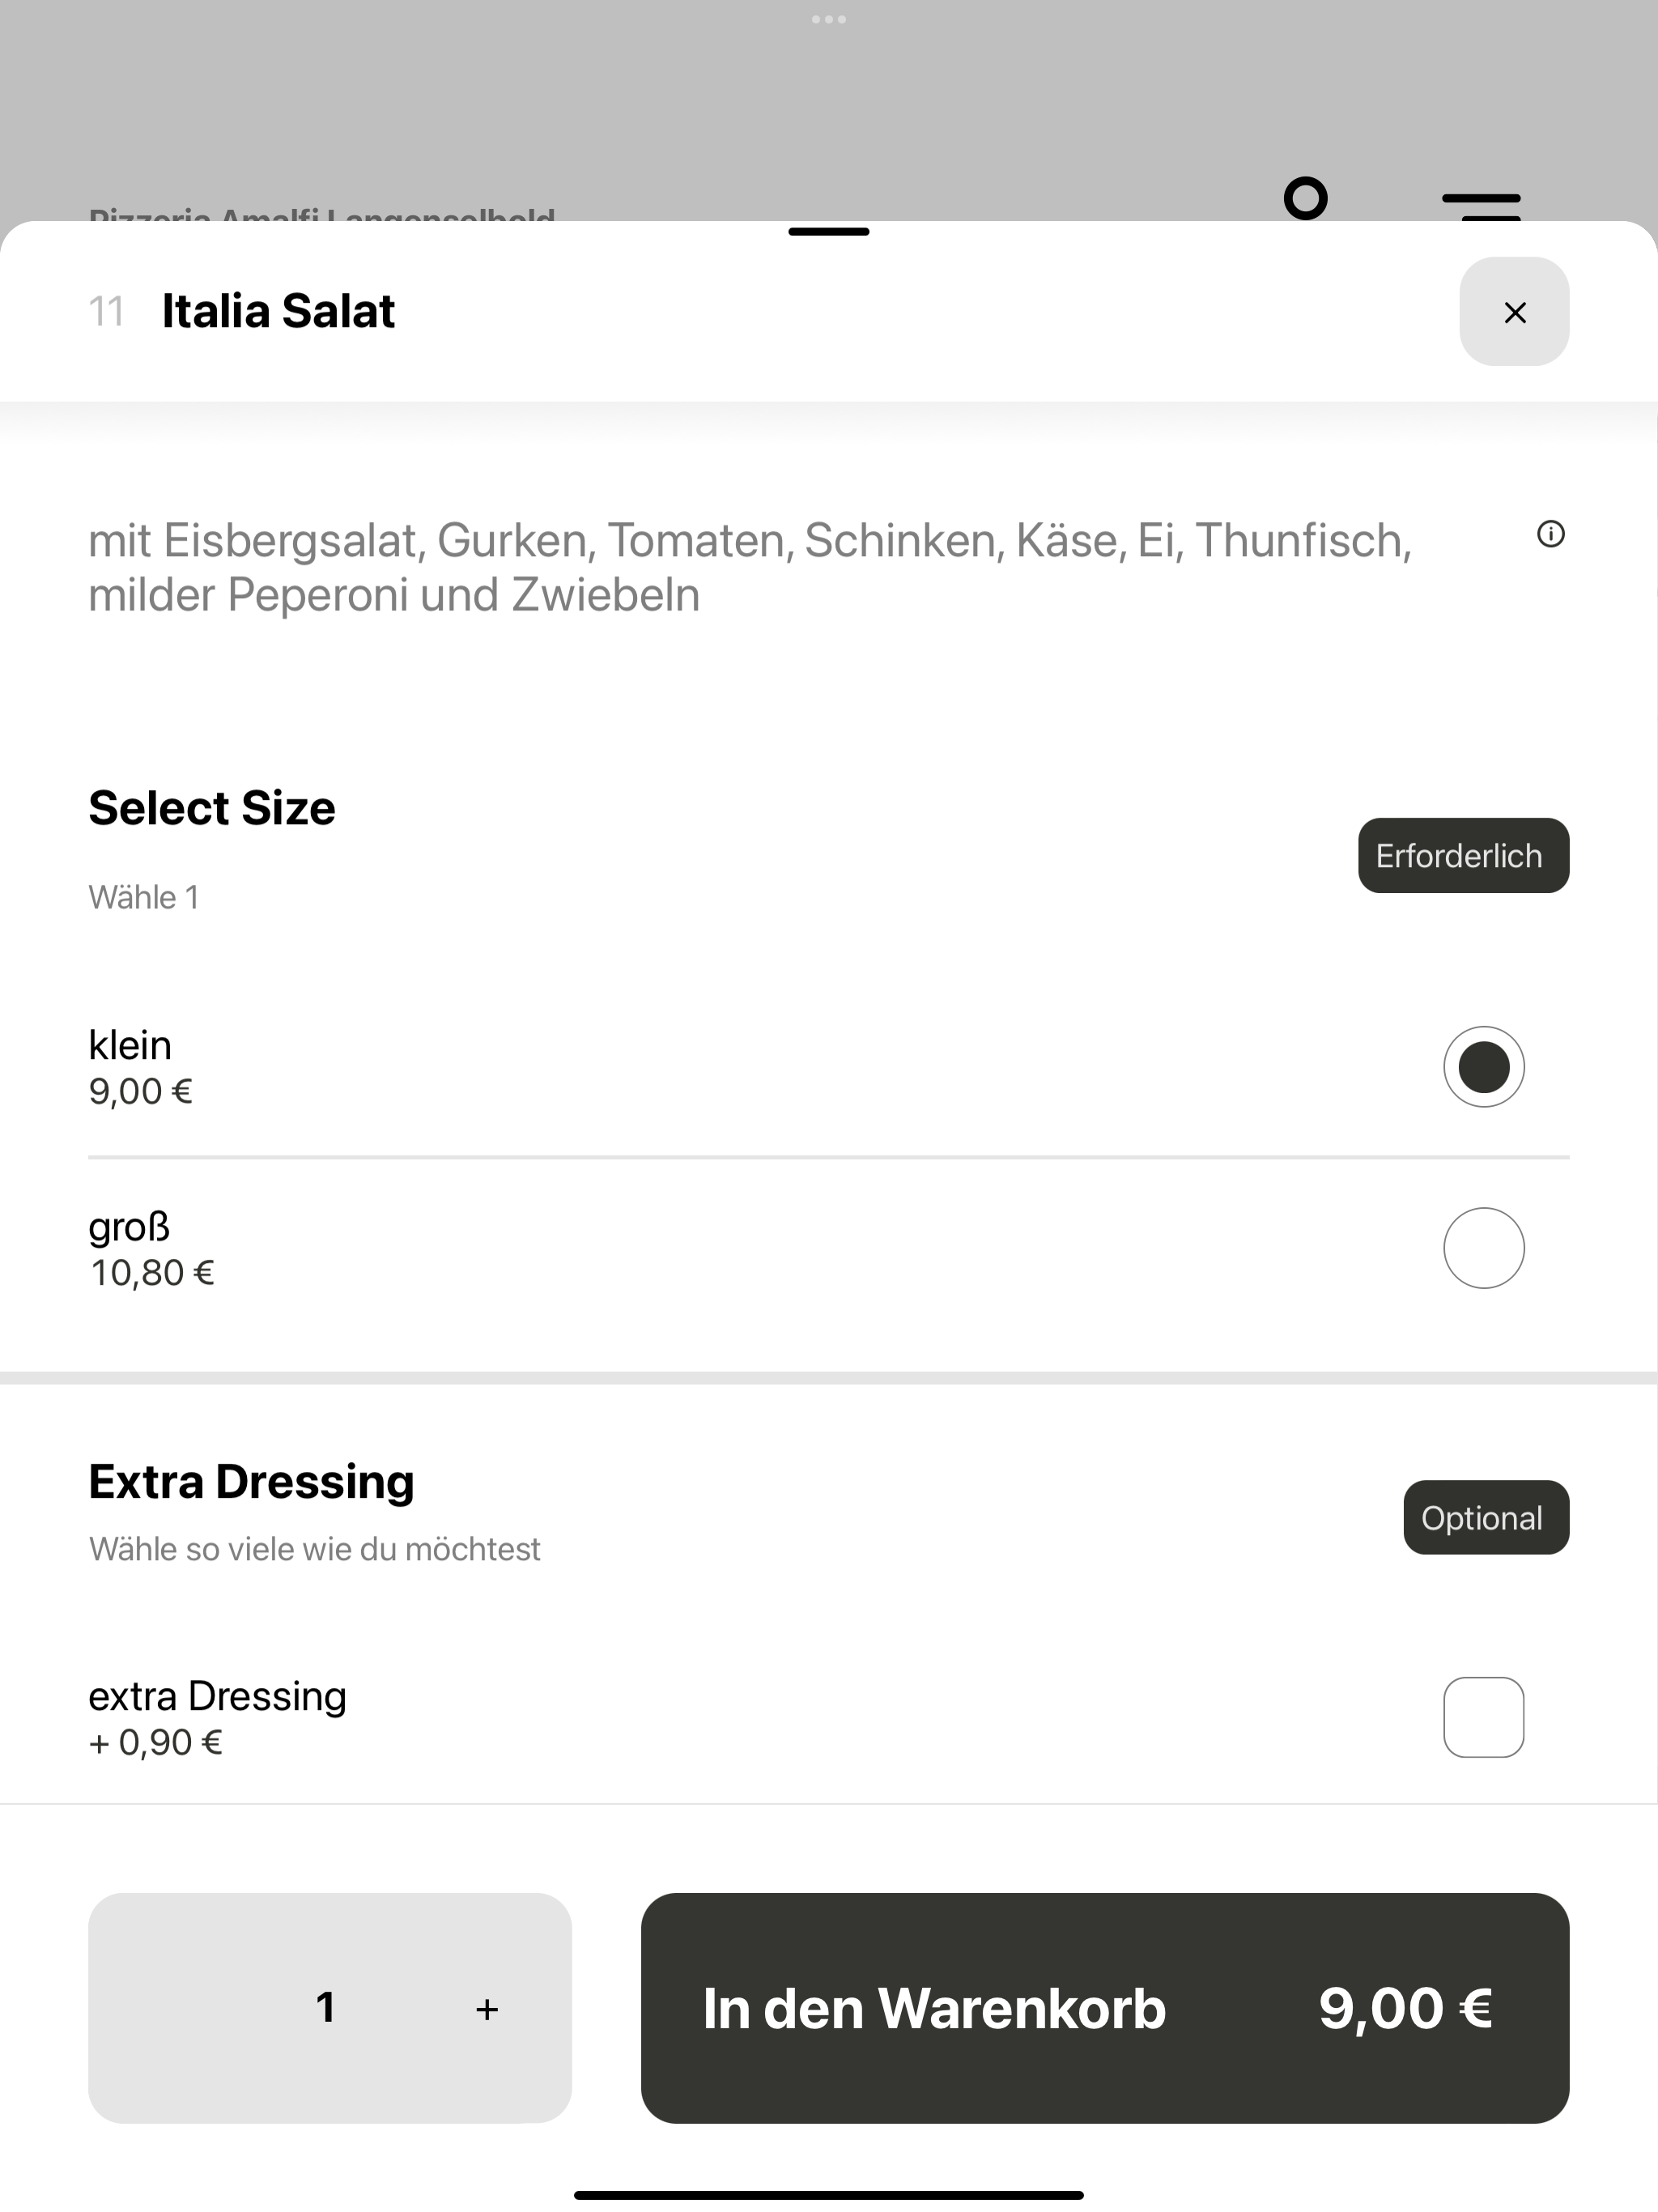Tap the hamburger menu icon behind sheet

click(x=1481, y=205)
